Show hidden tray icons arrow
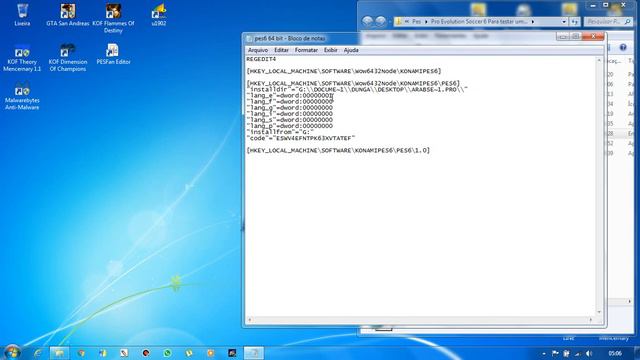Screen dimensions: 640x360 coord(544,353)
